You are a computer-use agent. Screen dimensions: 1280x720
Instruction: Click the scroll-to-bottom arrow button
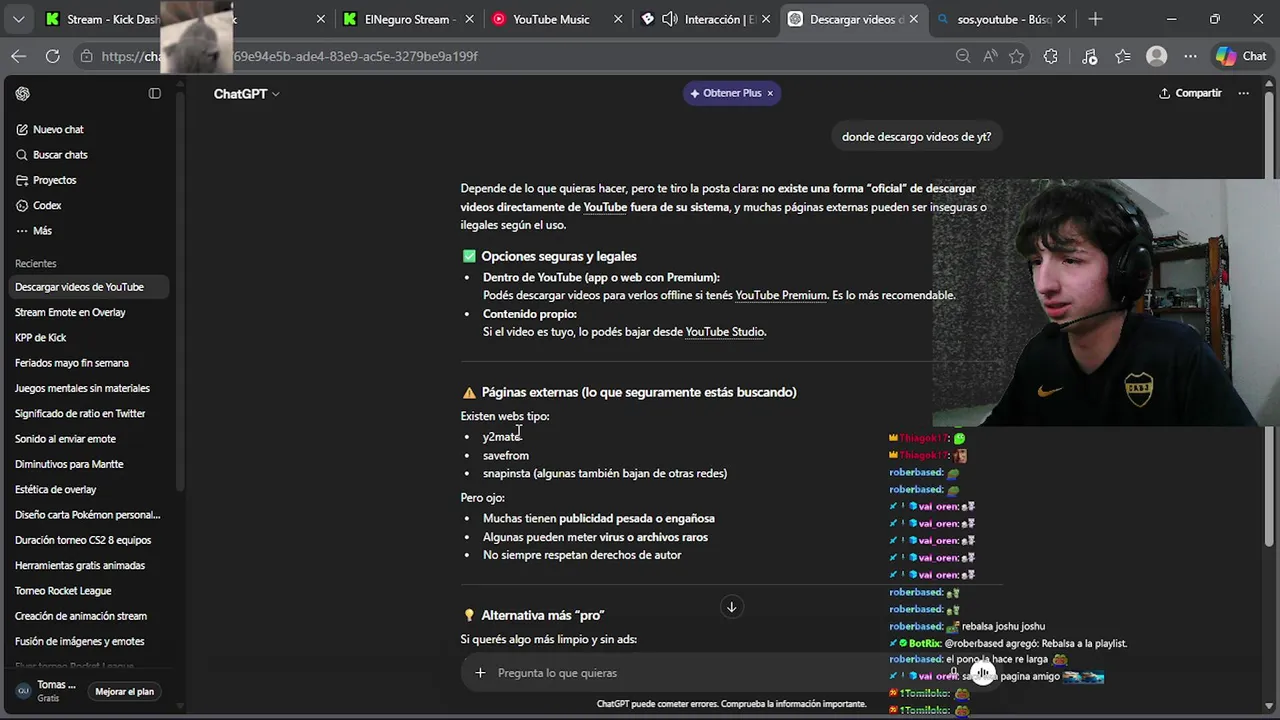coord(731,607)
